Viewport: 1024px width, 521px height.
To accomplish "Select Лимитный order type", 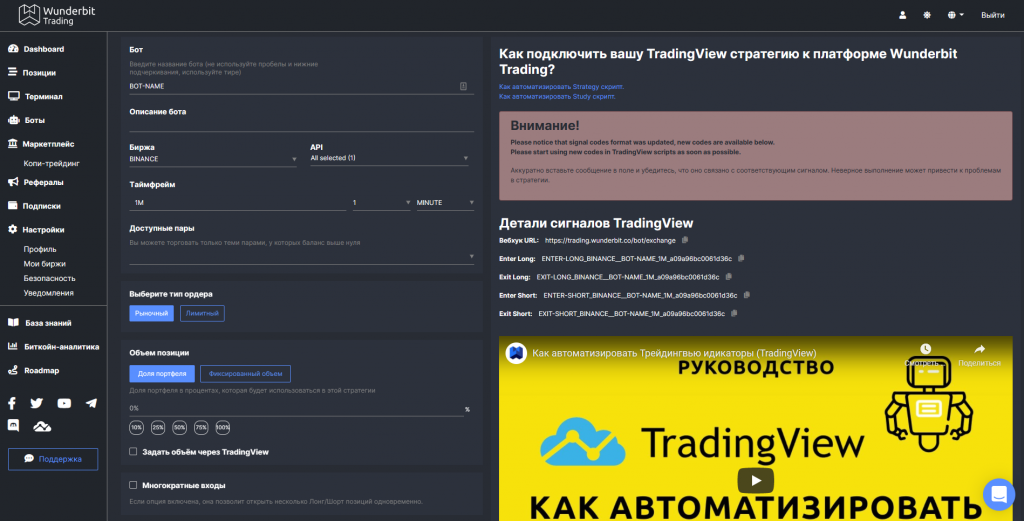I will (x=202, y=313).
